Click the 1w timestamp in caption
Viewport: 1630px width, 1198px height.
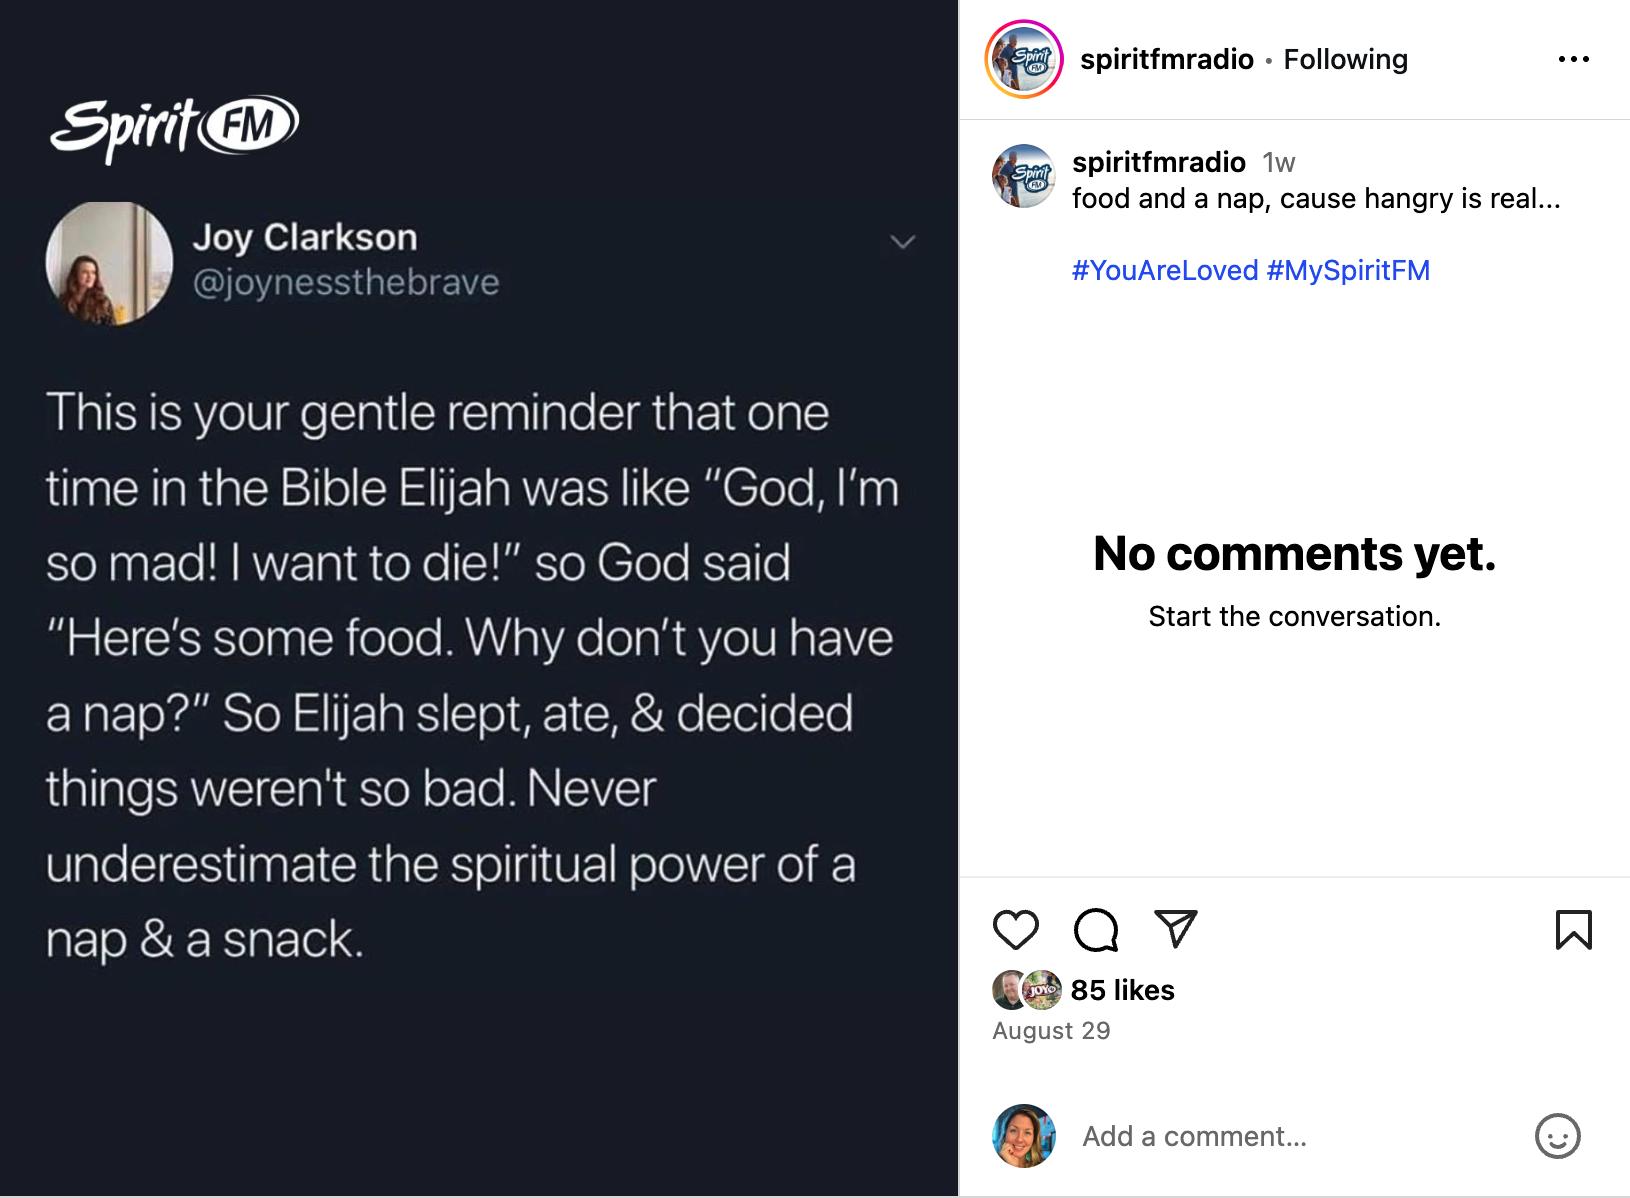pos(1278,162)
